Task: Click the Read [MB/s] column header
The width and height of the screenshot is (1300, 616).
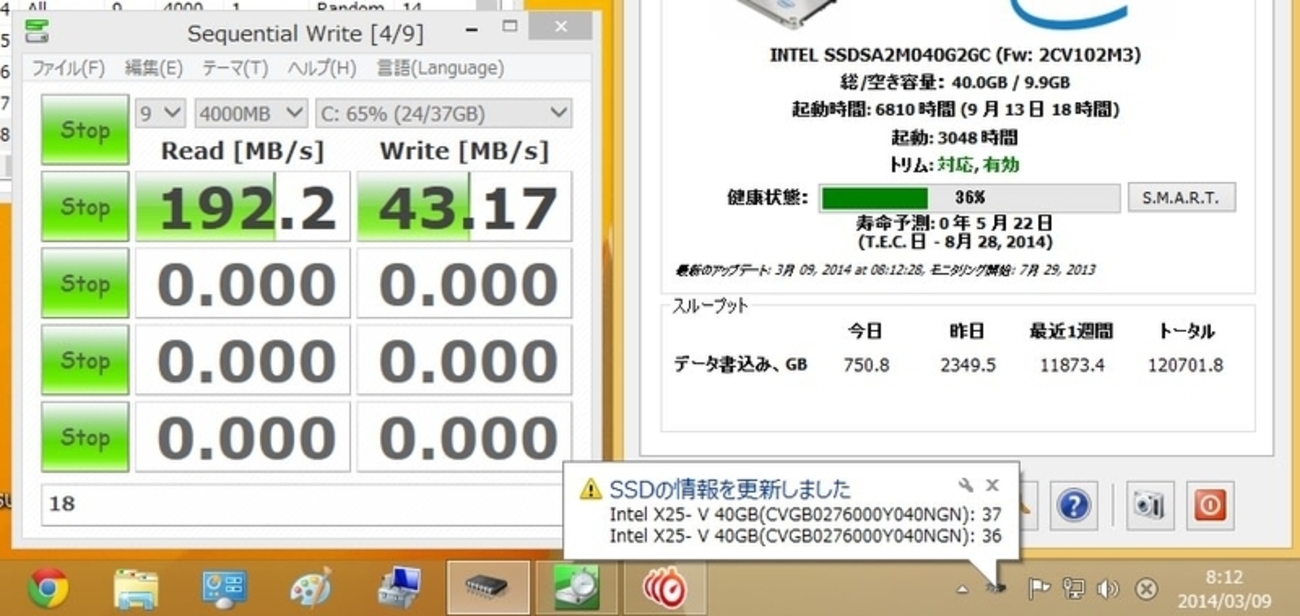Action: click(243, 151)
